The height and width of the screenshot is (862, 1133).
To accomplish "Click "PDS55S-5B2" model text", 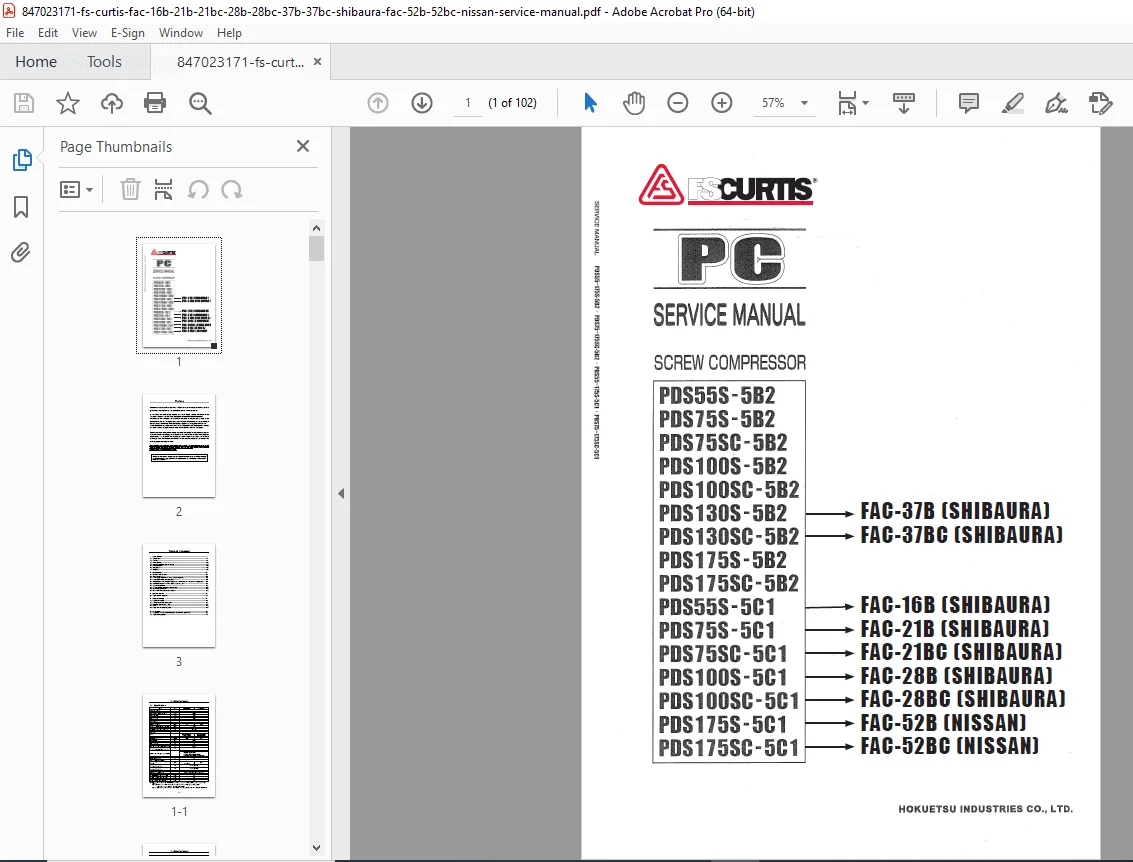I will pyautogui.click(x=717, y=395).
